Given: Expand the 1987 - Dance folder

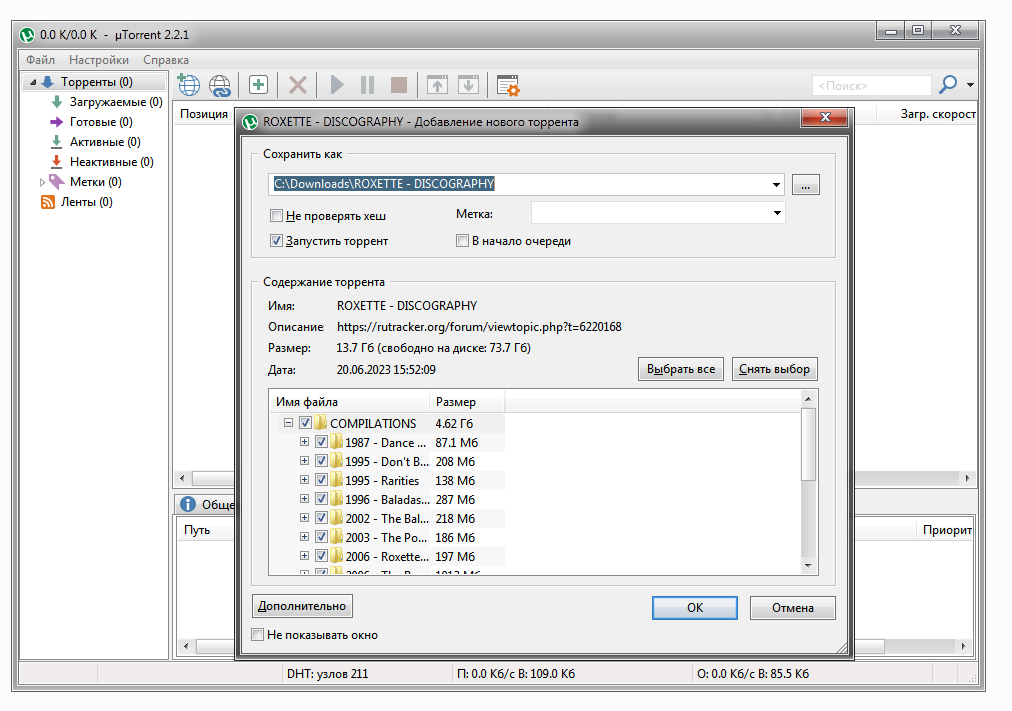Looking at the screenshot, I should pyautogui.click(x=304, y=443).
